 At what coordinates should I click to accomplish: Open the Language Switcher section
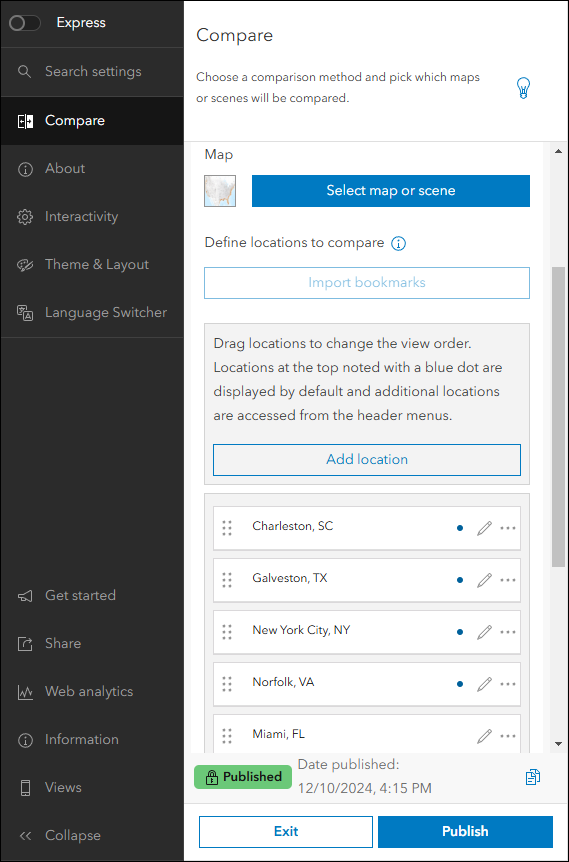[x=92, y=313]
